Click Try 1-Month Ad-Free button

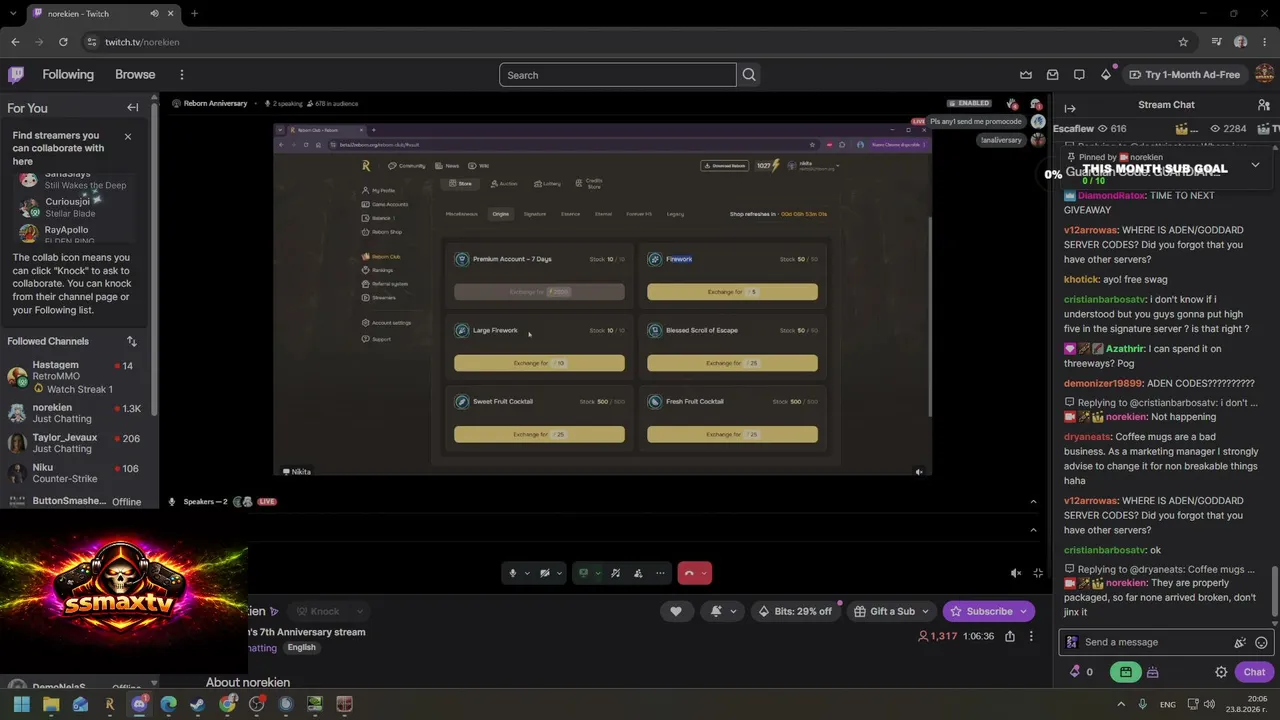[1183, 75]
